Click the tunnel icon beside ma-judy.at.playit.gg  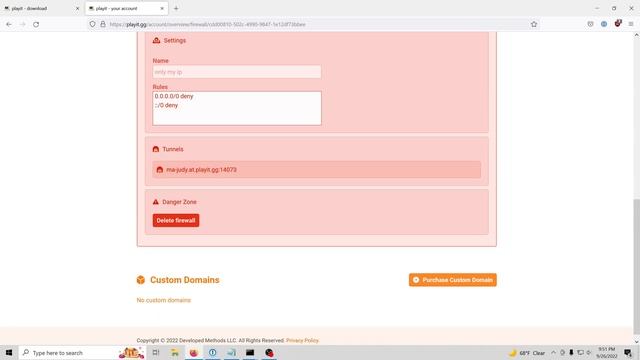click(x=160, y=169)
